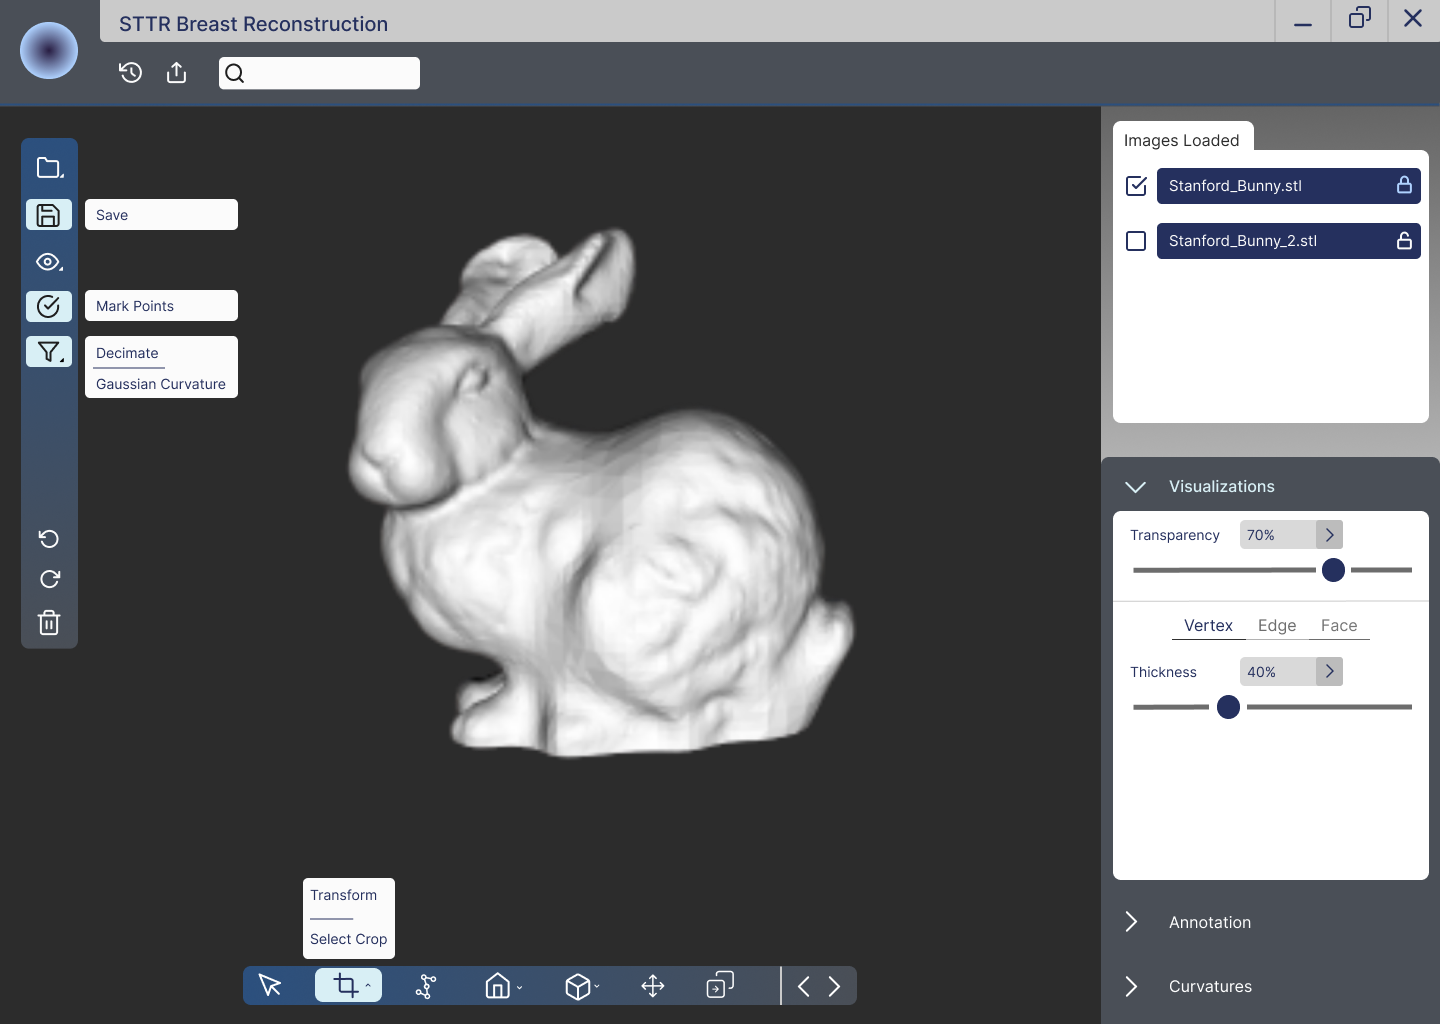Choose Select Crop from crop menu
The image size is (1440, 1024).
348,939
